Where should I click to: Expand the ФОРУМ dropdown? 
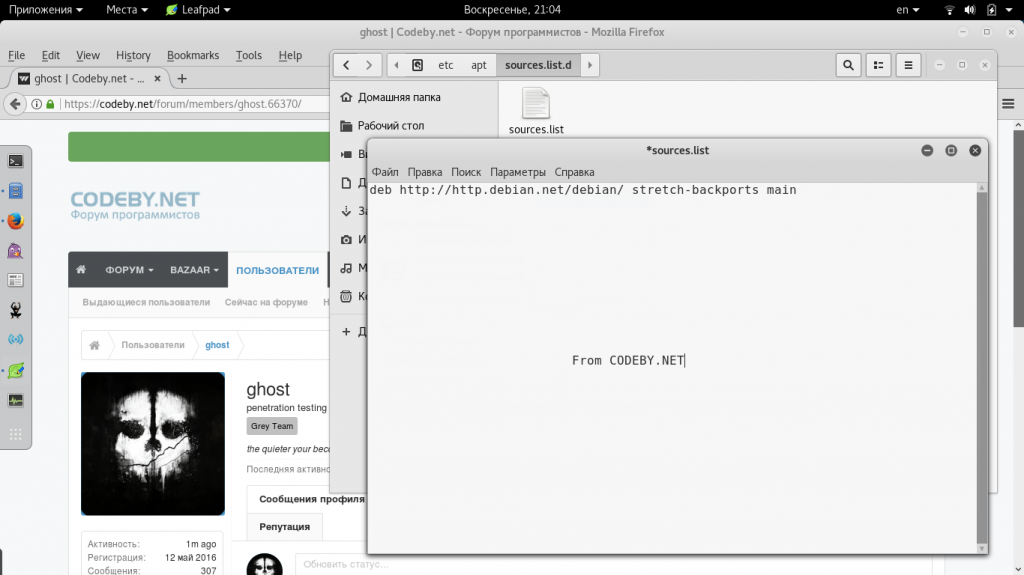(129, 269)
